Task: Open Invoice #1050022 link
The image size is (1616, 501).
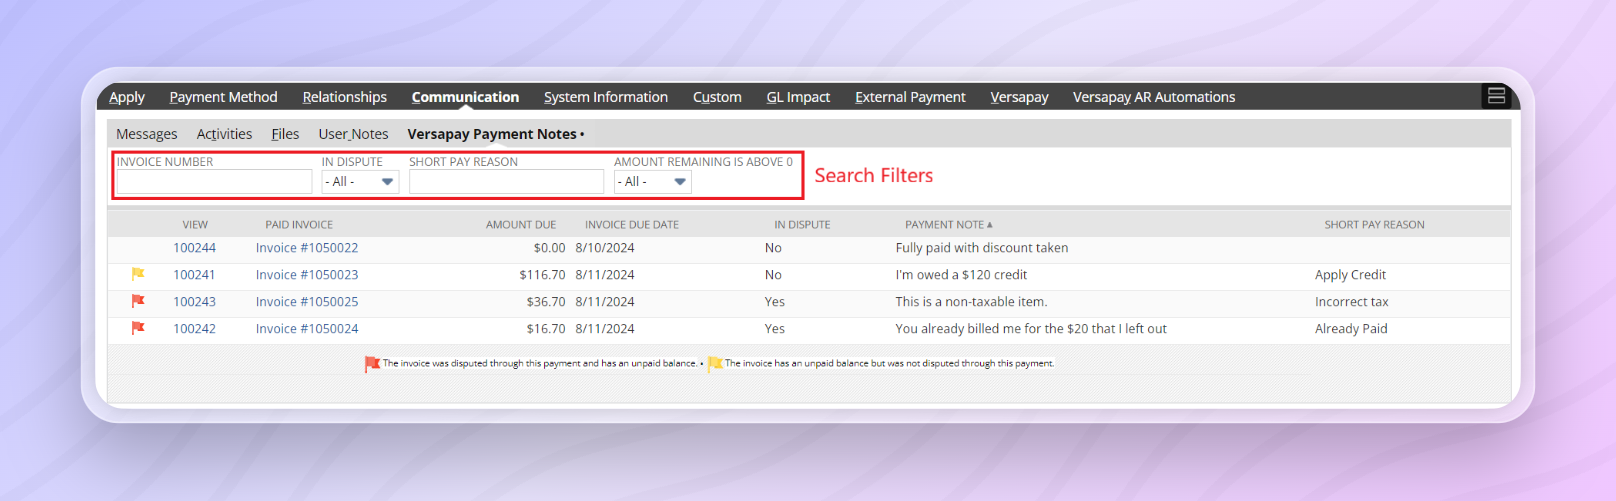Action: click(307, 247)
